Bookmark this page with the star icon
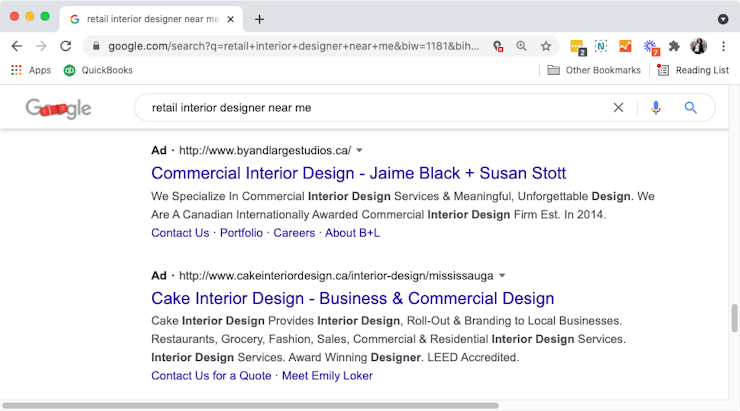The width and height of the screenshot is (740, 411). click(546, 46)
